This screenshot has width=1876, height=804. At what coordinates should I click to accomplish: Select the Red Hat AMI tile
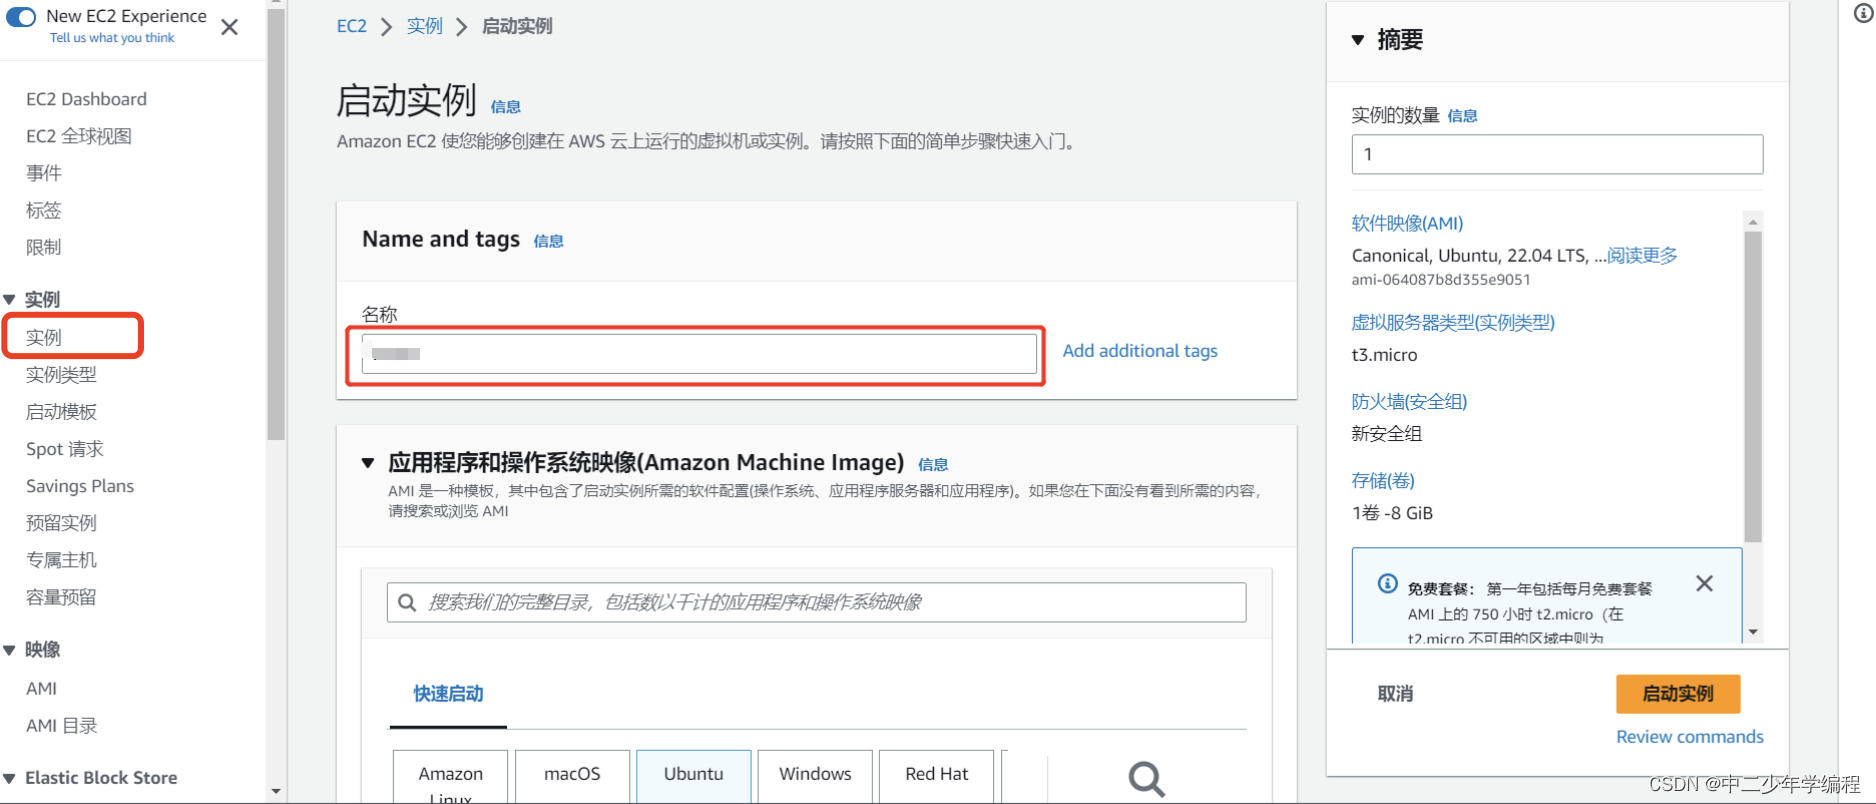pyautogui.click(x=936, y=777)
